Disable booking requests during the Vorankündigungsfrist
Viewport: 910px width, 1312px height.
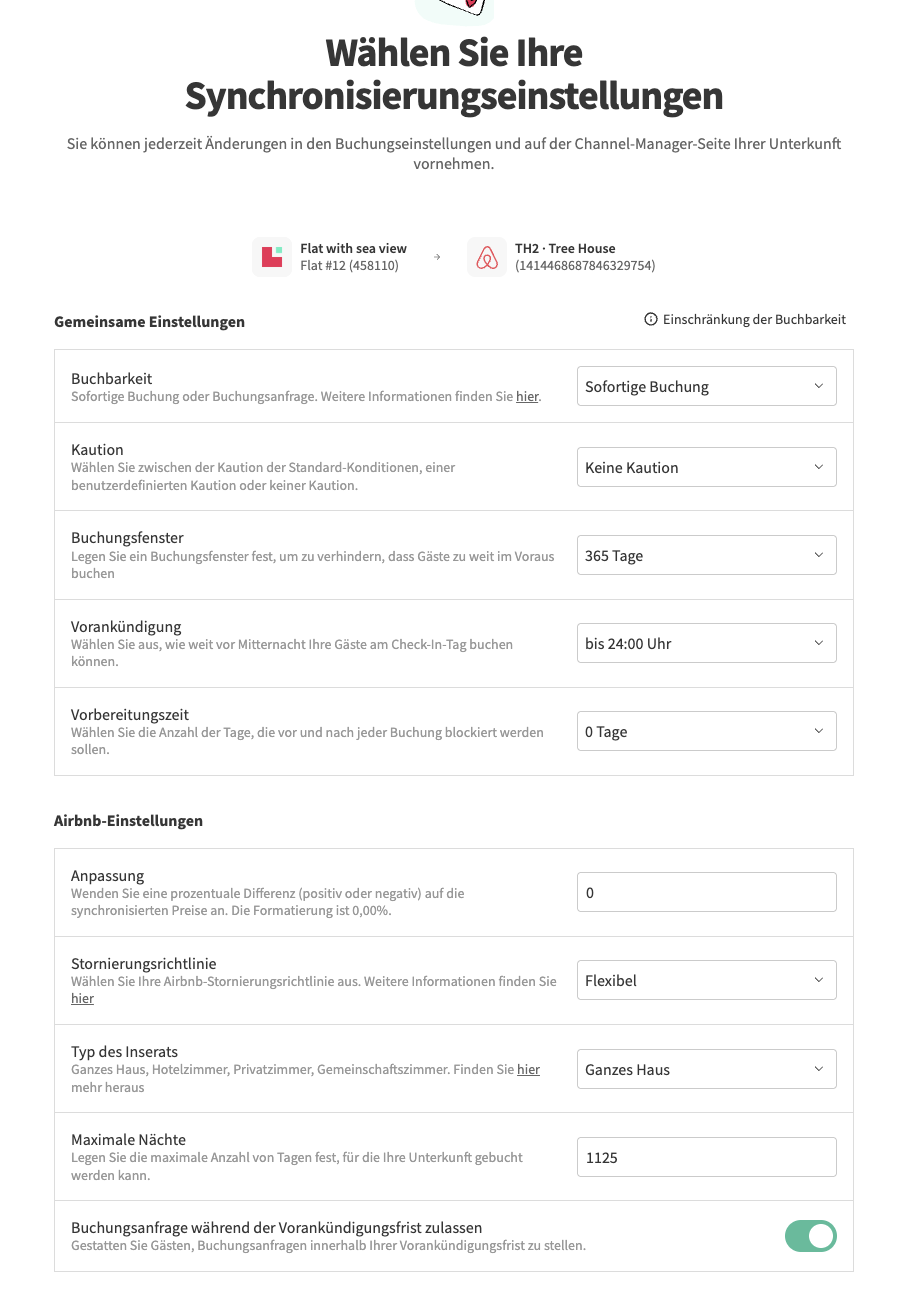click(810, 1236)
